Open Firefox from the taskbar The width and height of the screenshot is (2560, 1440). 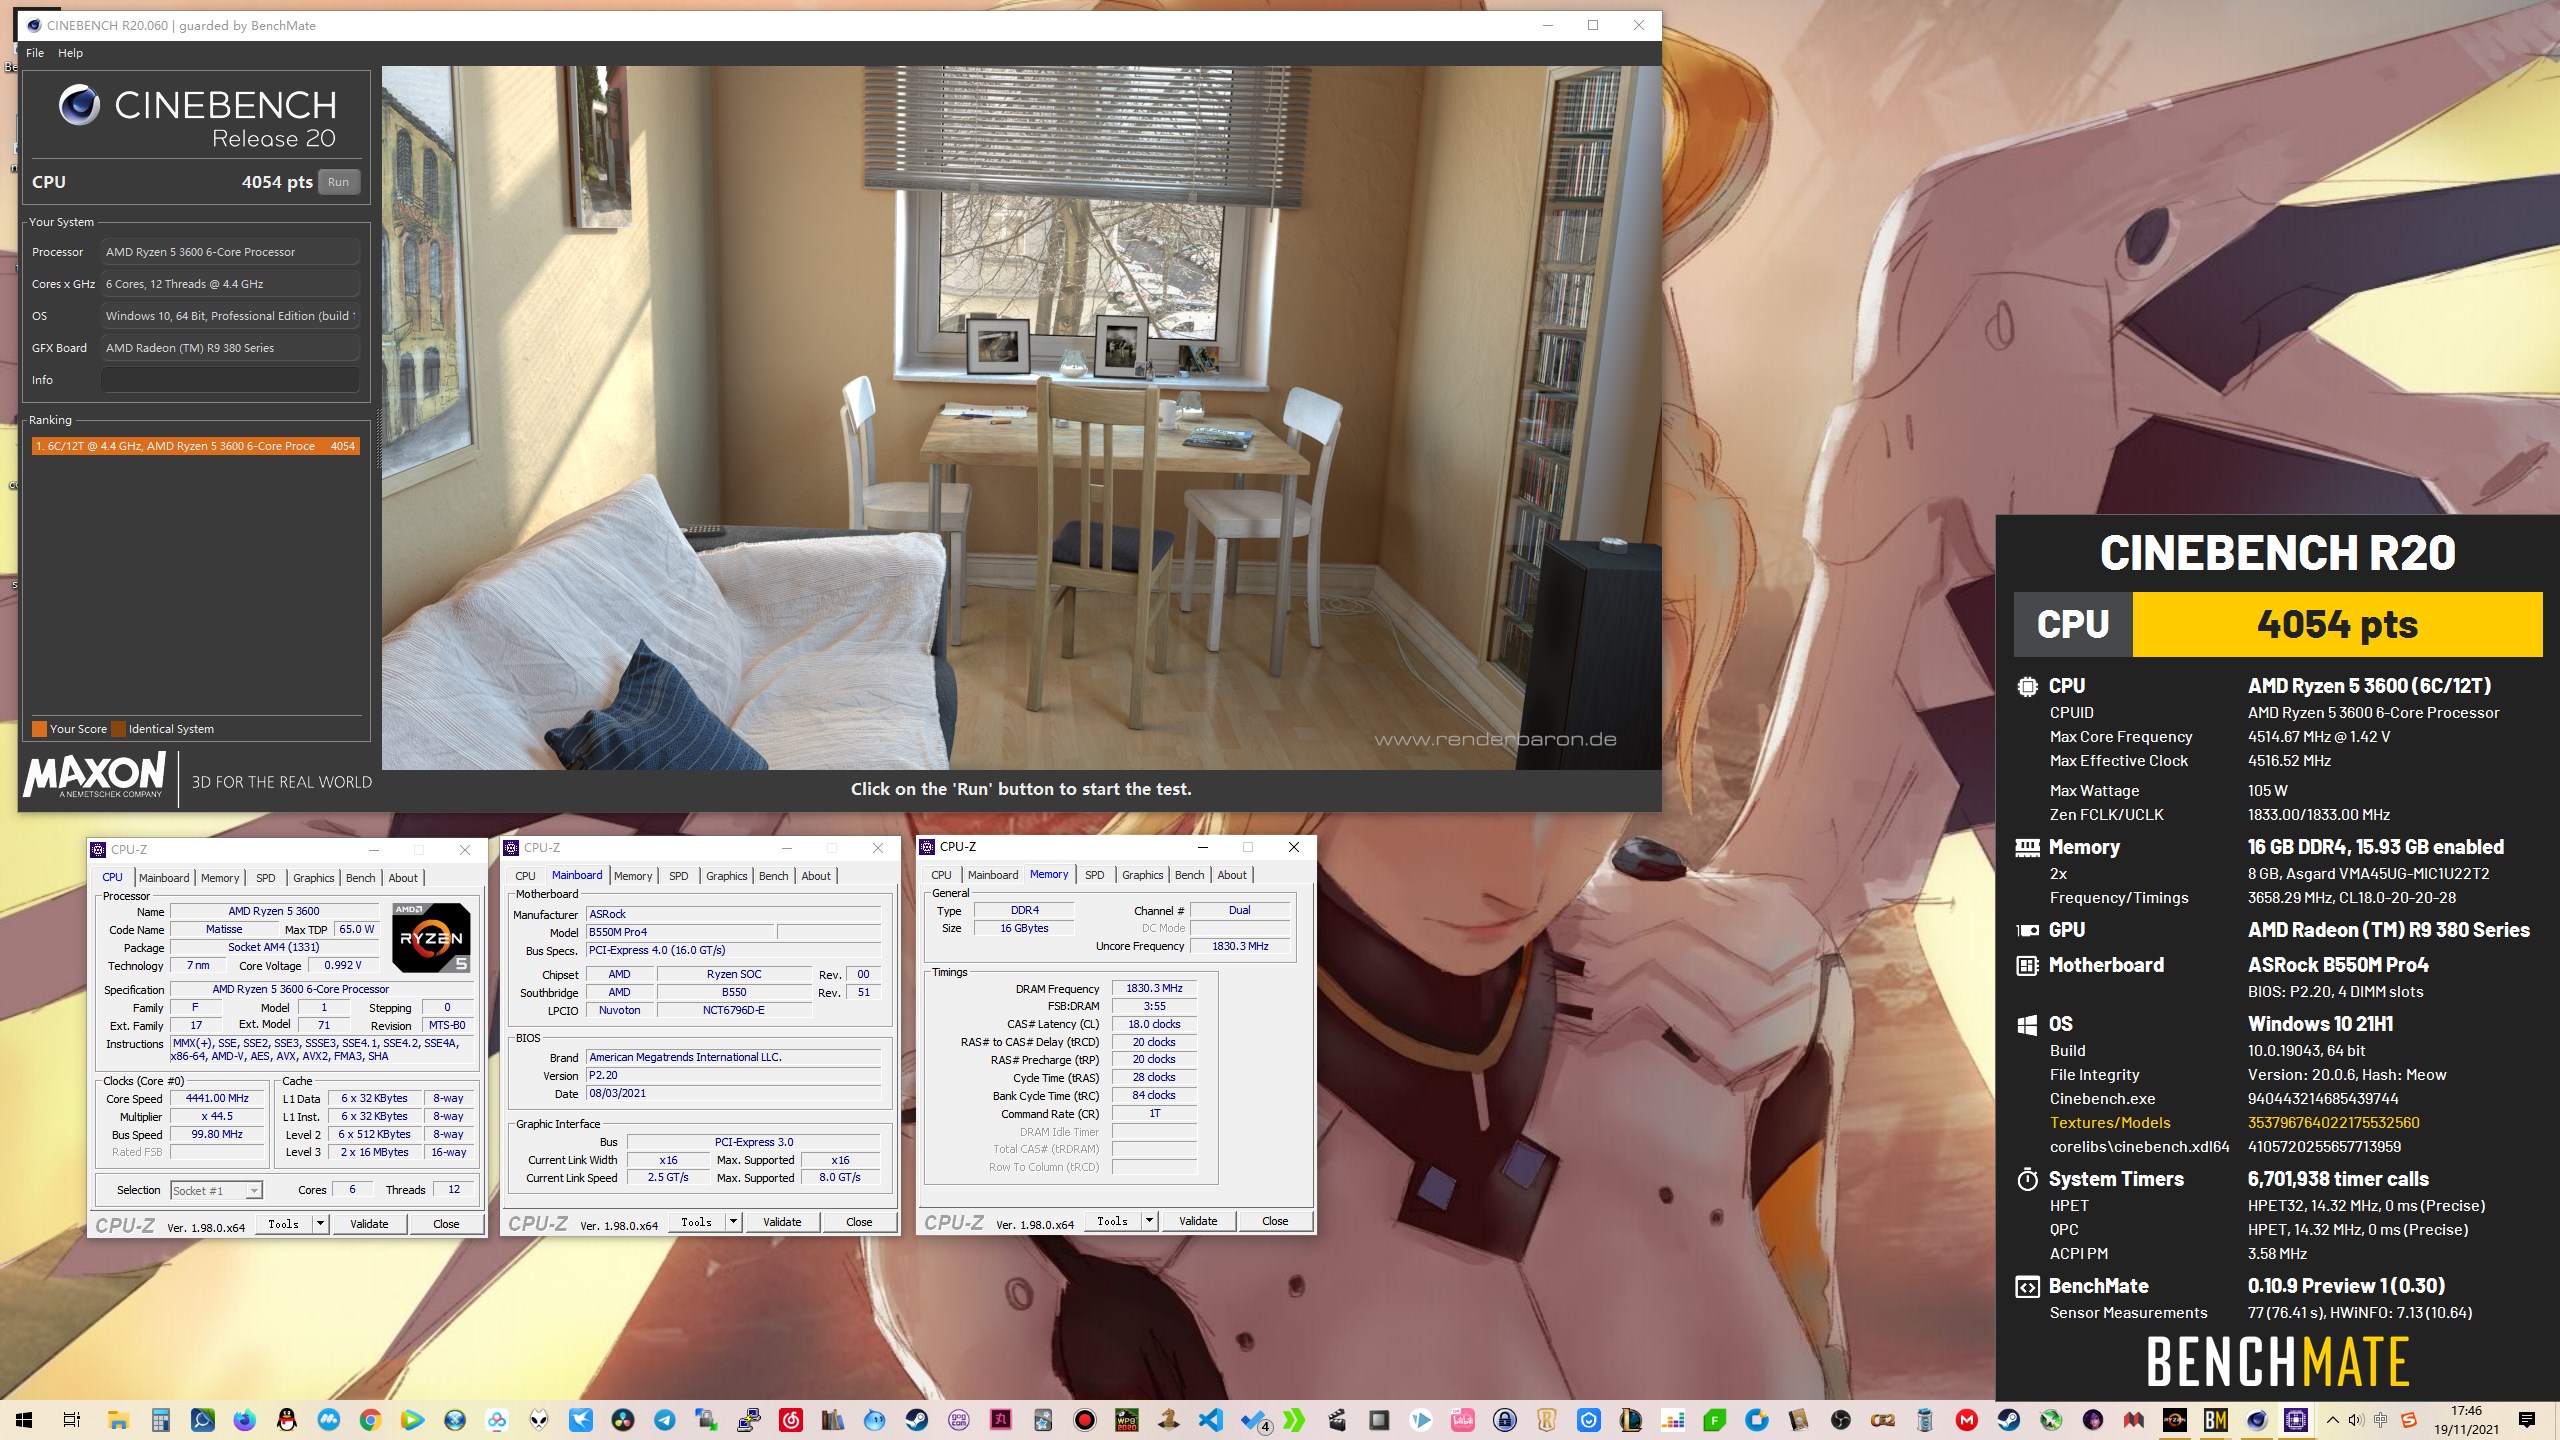(244, 1420)
